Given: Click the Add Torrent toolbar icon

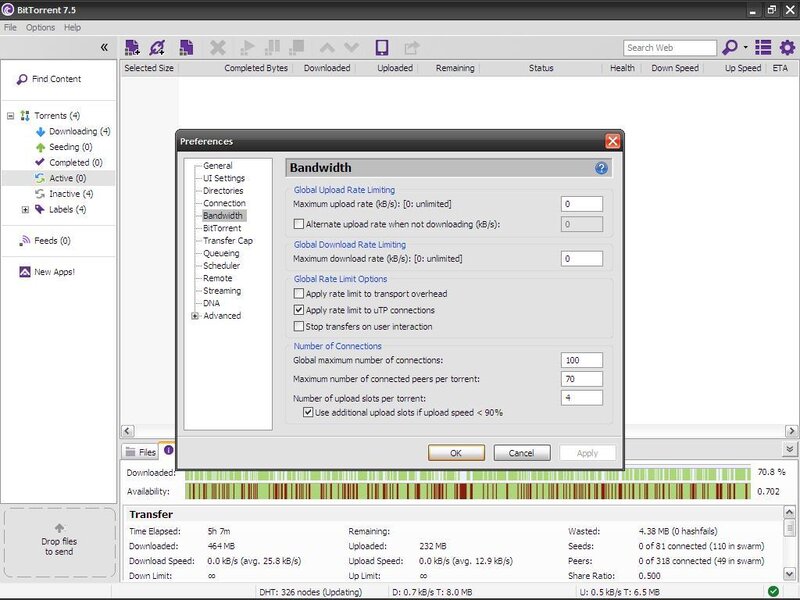Looking at the screenshot, I should coord(132,47).
